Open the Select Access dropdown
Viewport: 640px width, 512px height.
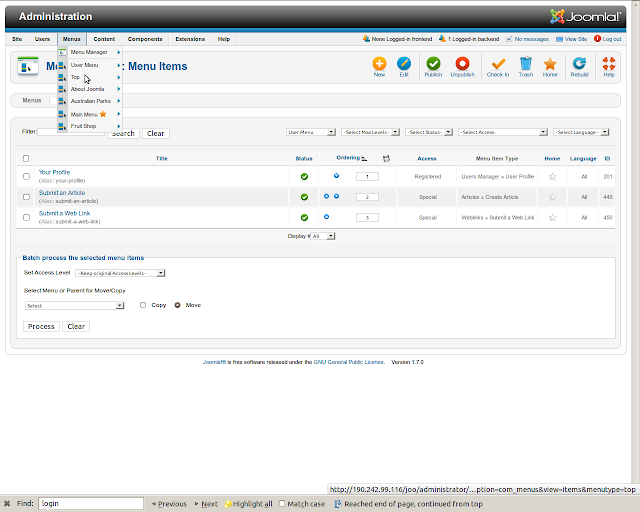click(502, 132)
